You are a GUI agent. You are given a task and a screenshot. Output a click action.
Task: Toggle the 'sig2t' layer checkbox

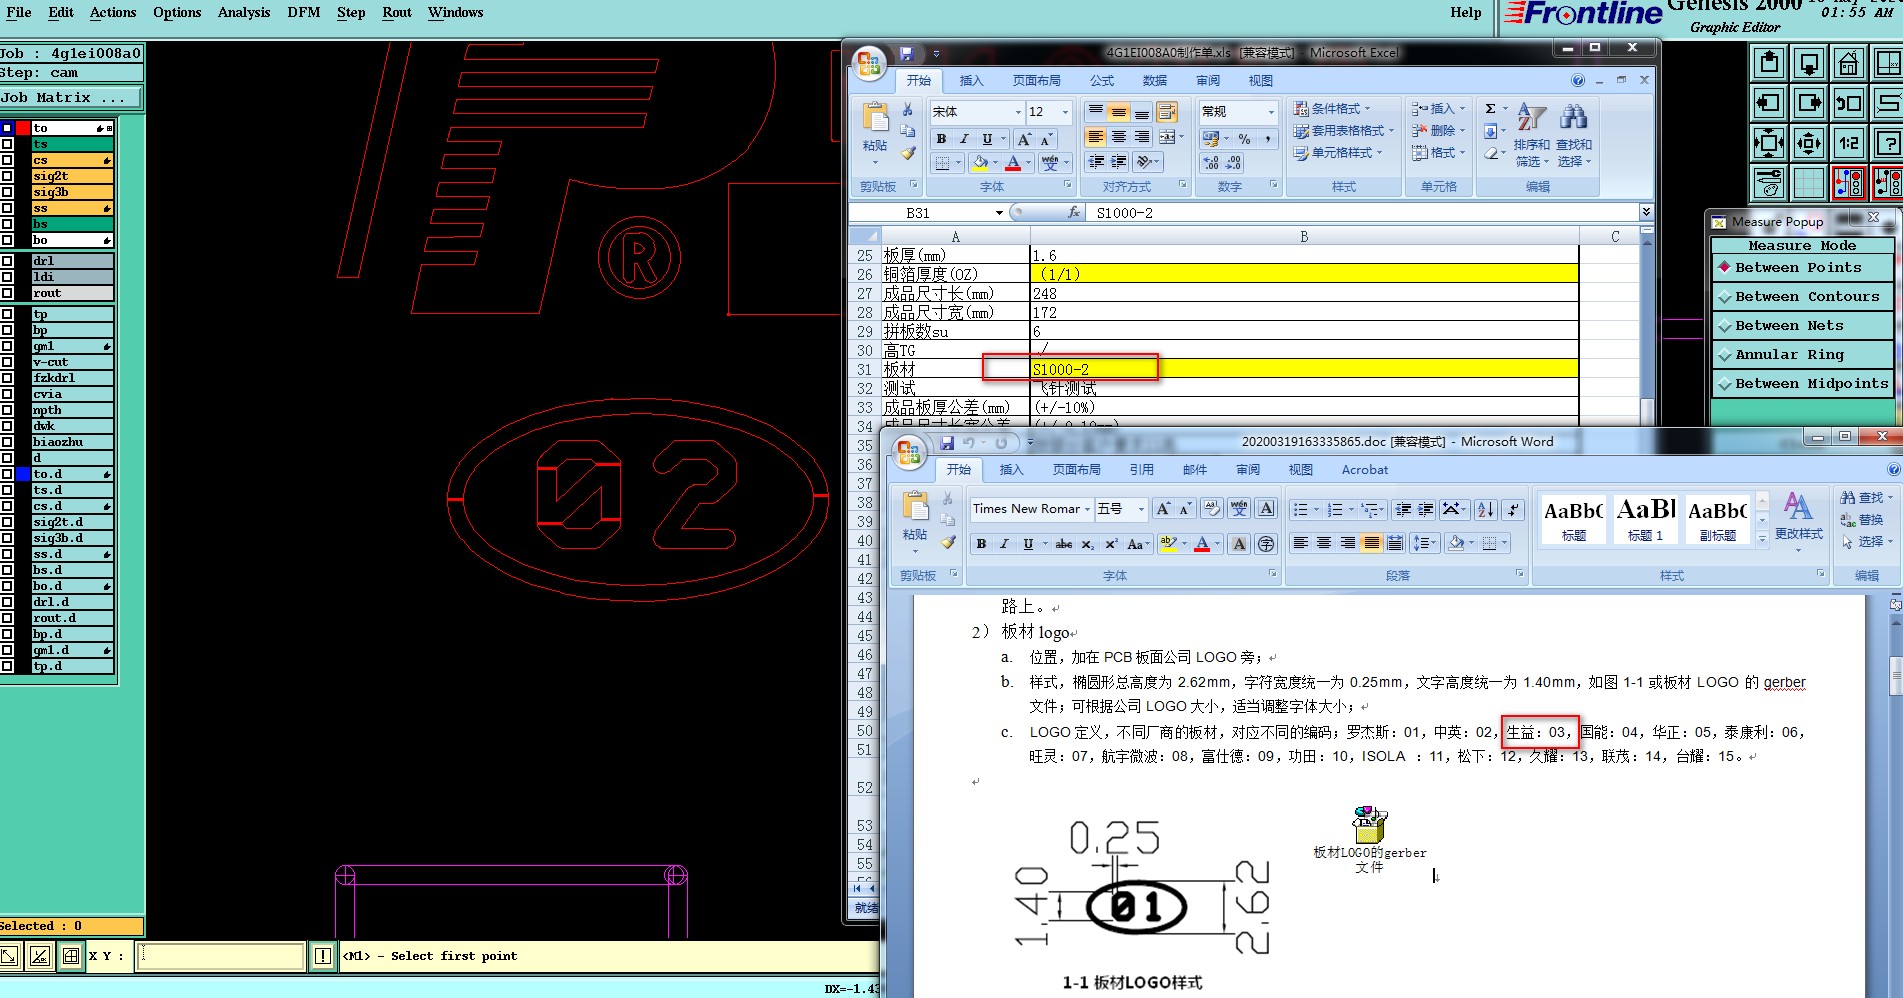point(7,176)
